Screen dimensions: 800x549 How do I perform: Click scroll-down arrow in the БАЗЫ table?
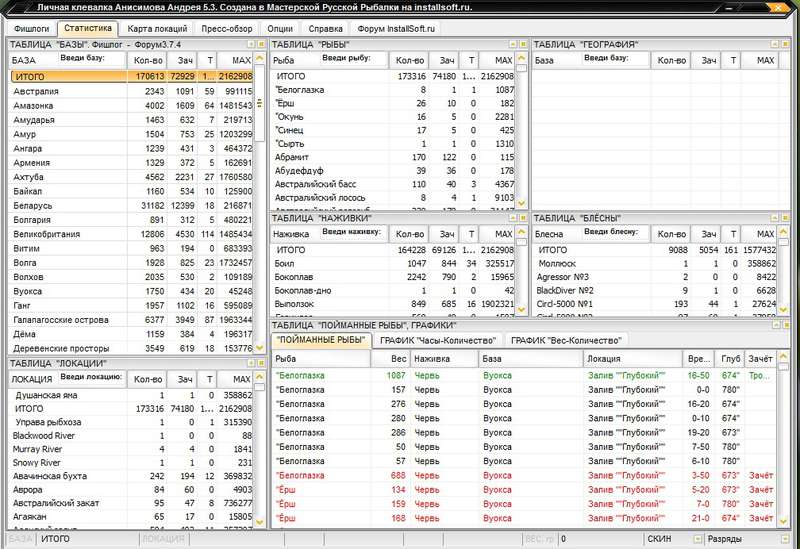[x=260, y=348]
